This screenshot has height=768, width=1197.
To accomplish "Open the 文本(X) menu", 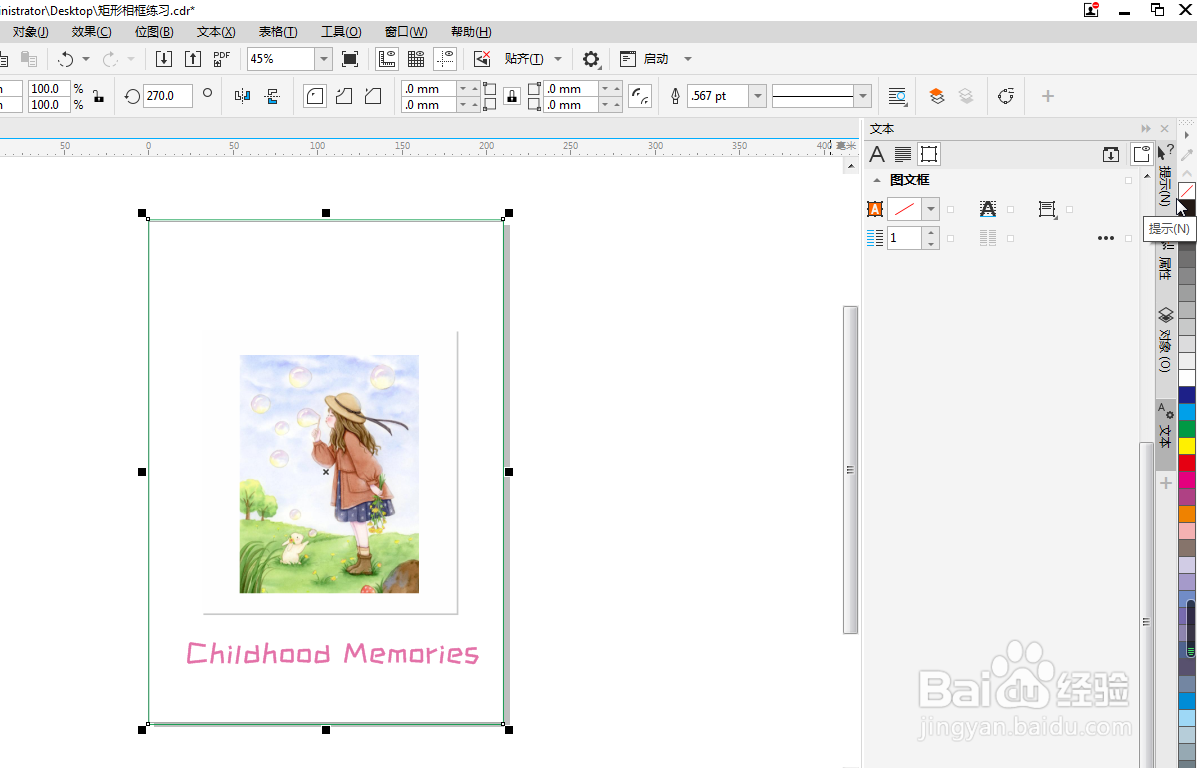I will tap(216, 32).
